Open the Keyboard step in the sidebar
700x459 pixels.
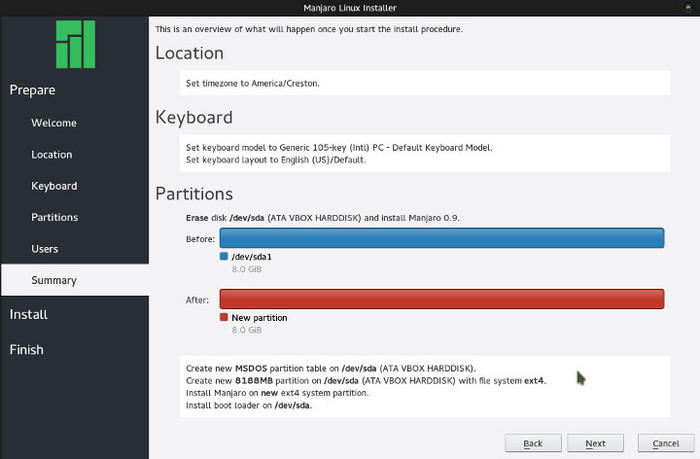pos(54,186)
